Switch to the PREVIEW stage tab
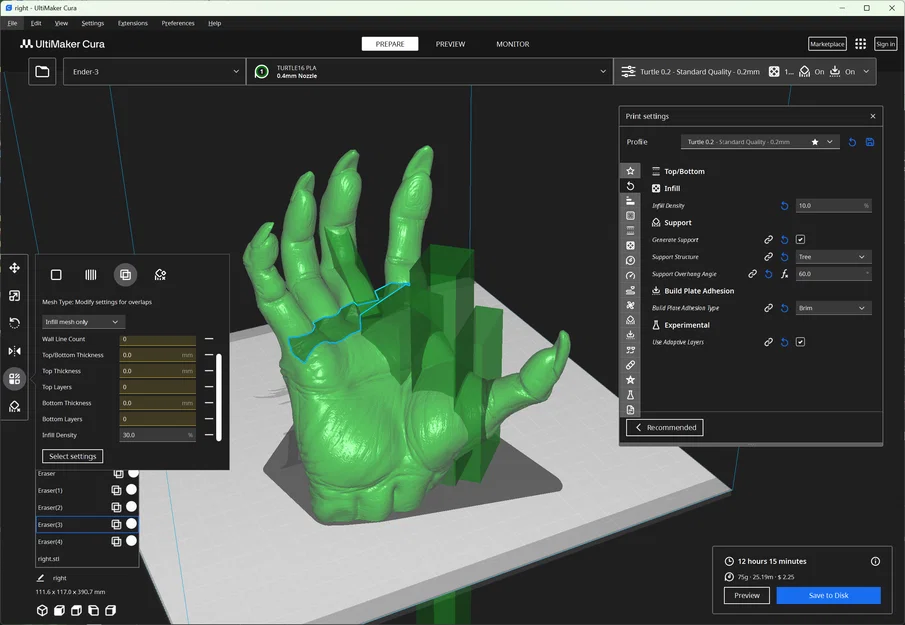905x625 pixels. (x=450, y=44)
